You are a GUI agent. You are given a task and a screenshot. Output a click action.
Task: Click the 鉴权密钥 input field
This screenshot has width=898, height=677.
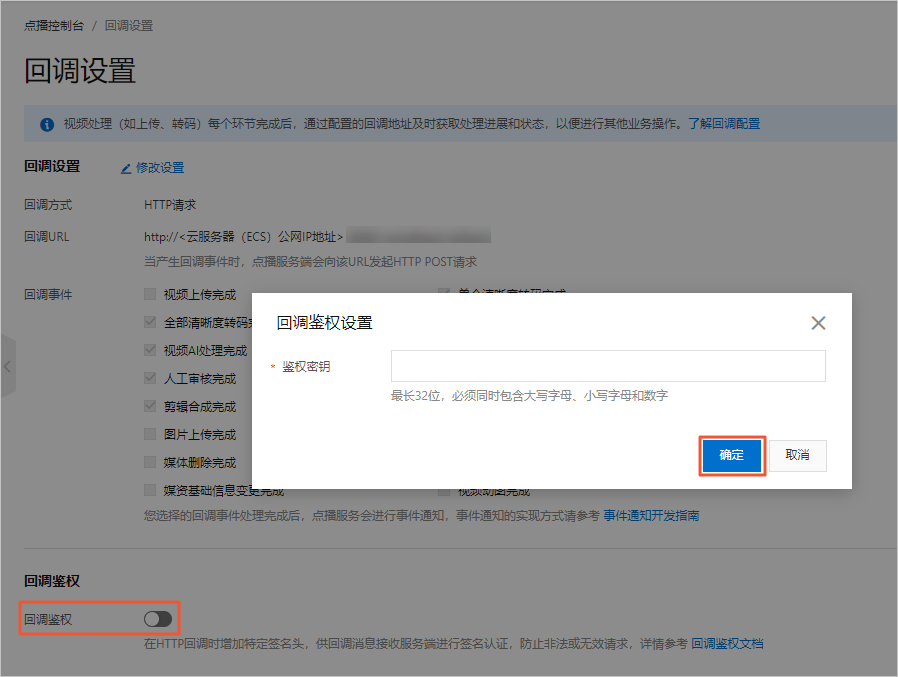607,365
